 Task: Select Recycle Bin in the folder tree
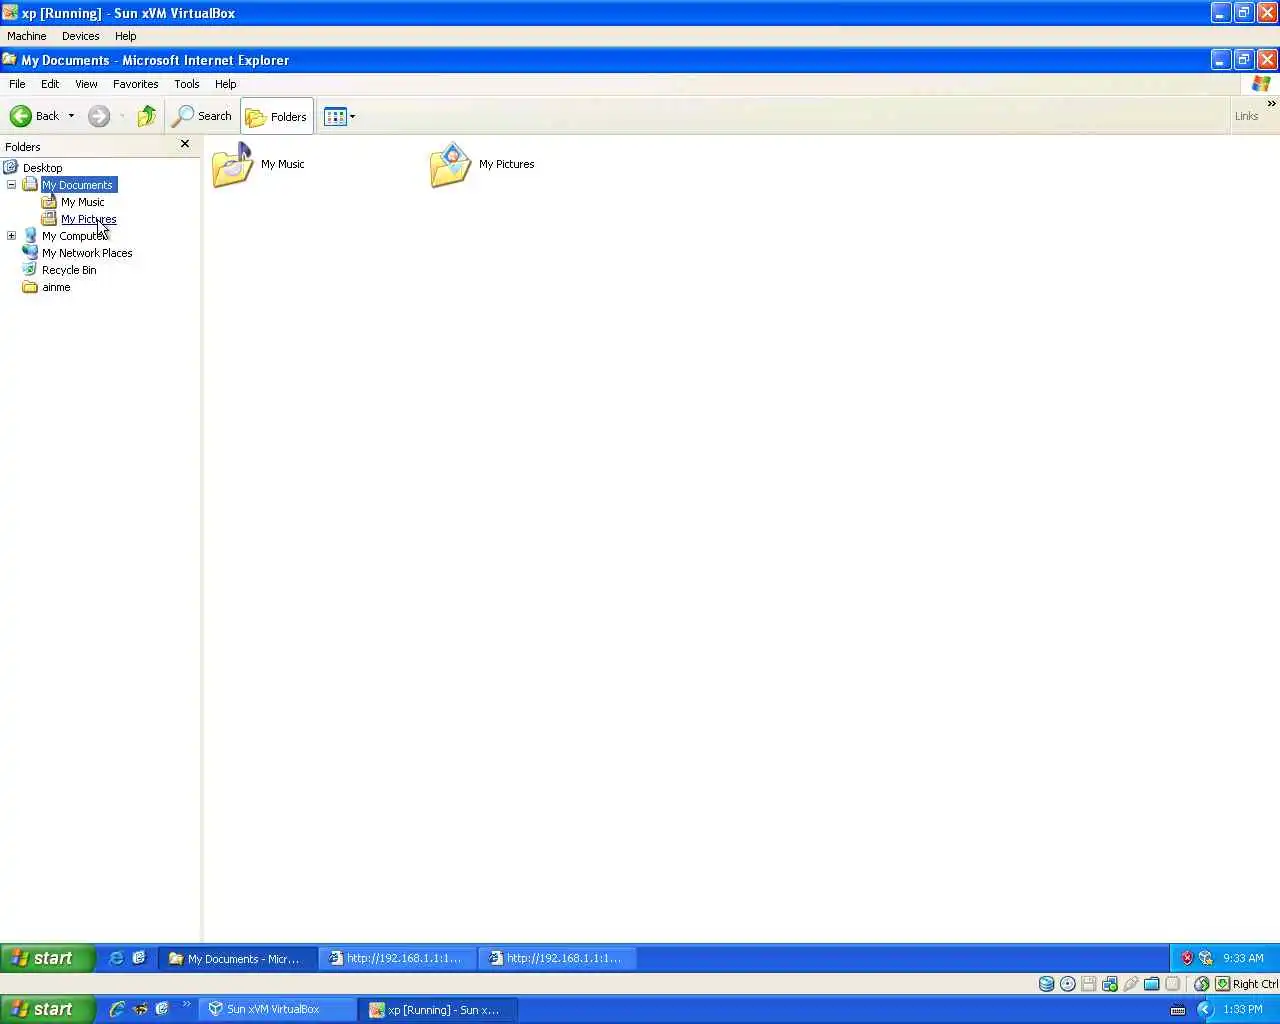[69, 270]
